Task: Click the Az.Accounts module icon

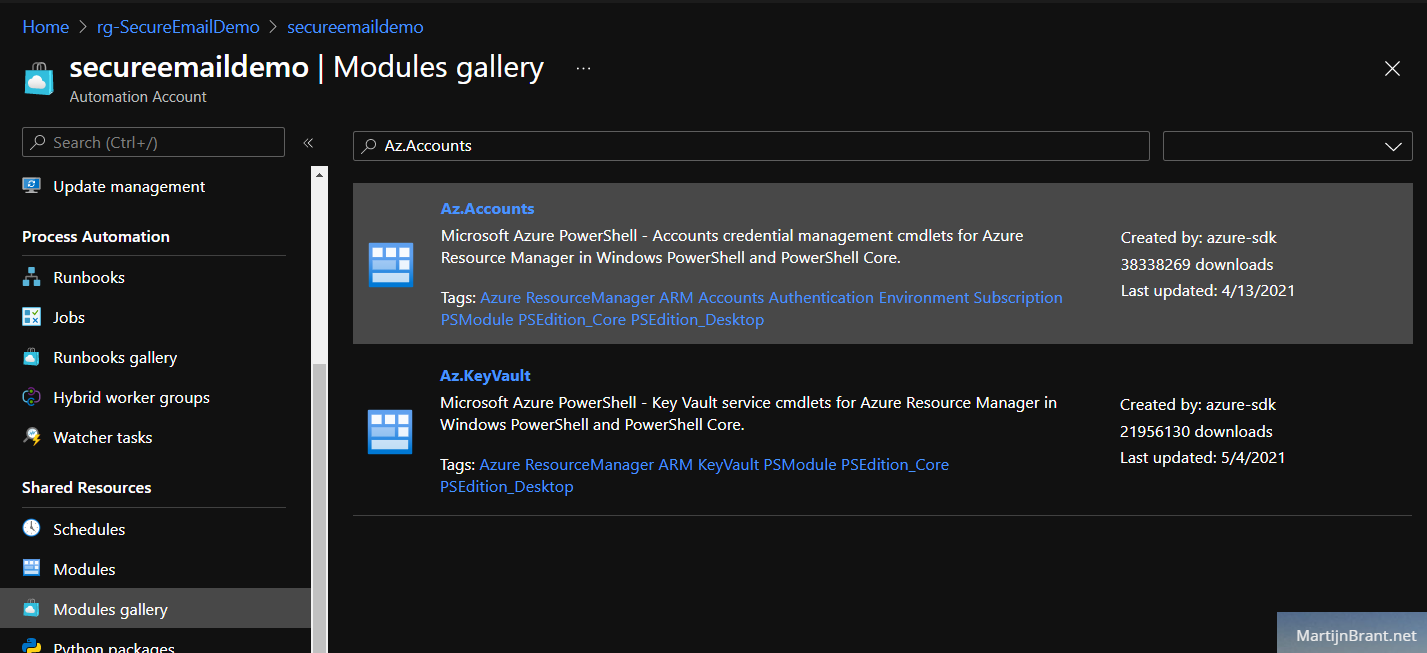Action: (x=391, y=265)
